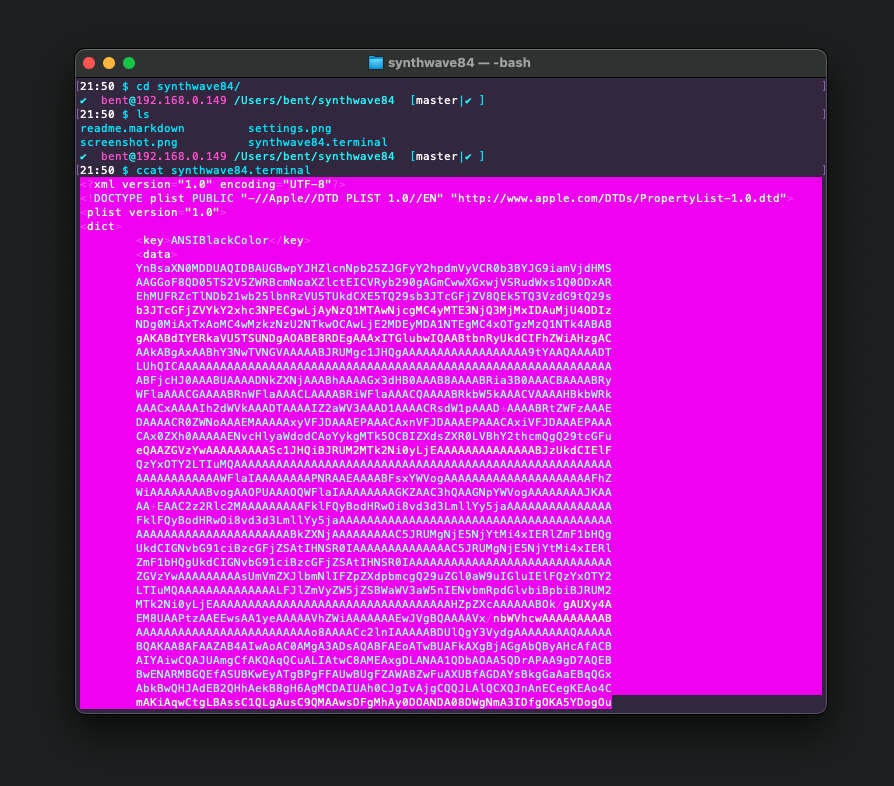894x786 pixels.
Task: Click the data line starting 'UkdCIGNvbG91ciBz'
Action: 373,548
